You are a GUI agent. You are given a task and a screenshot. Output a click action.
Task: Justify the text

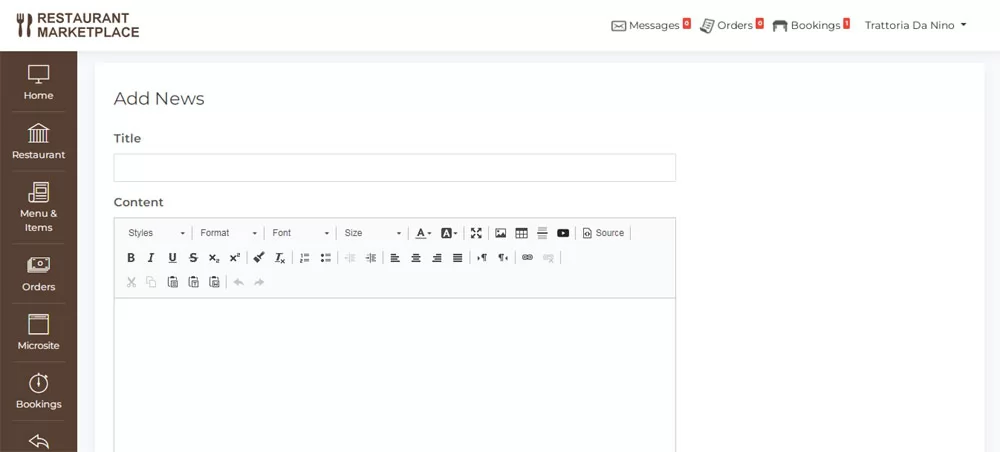[x=457, y=258]
